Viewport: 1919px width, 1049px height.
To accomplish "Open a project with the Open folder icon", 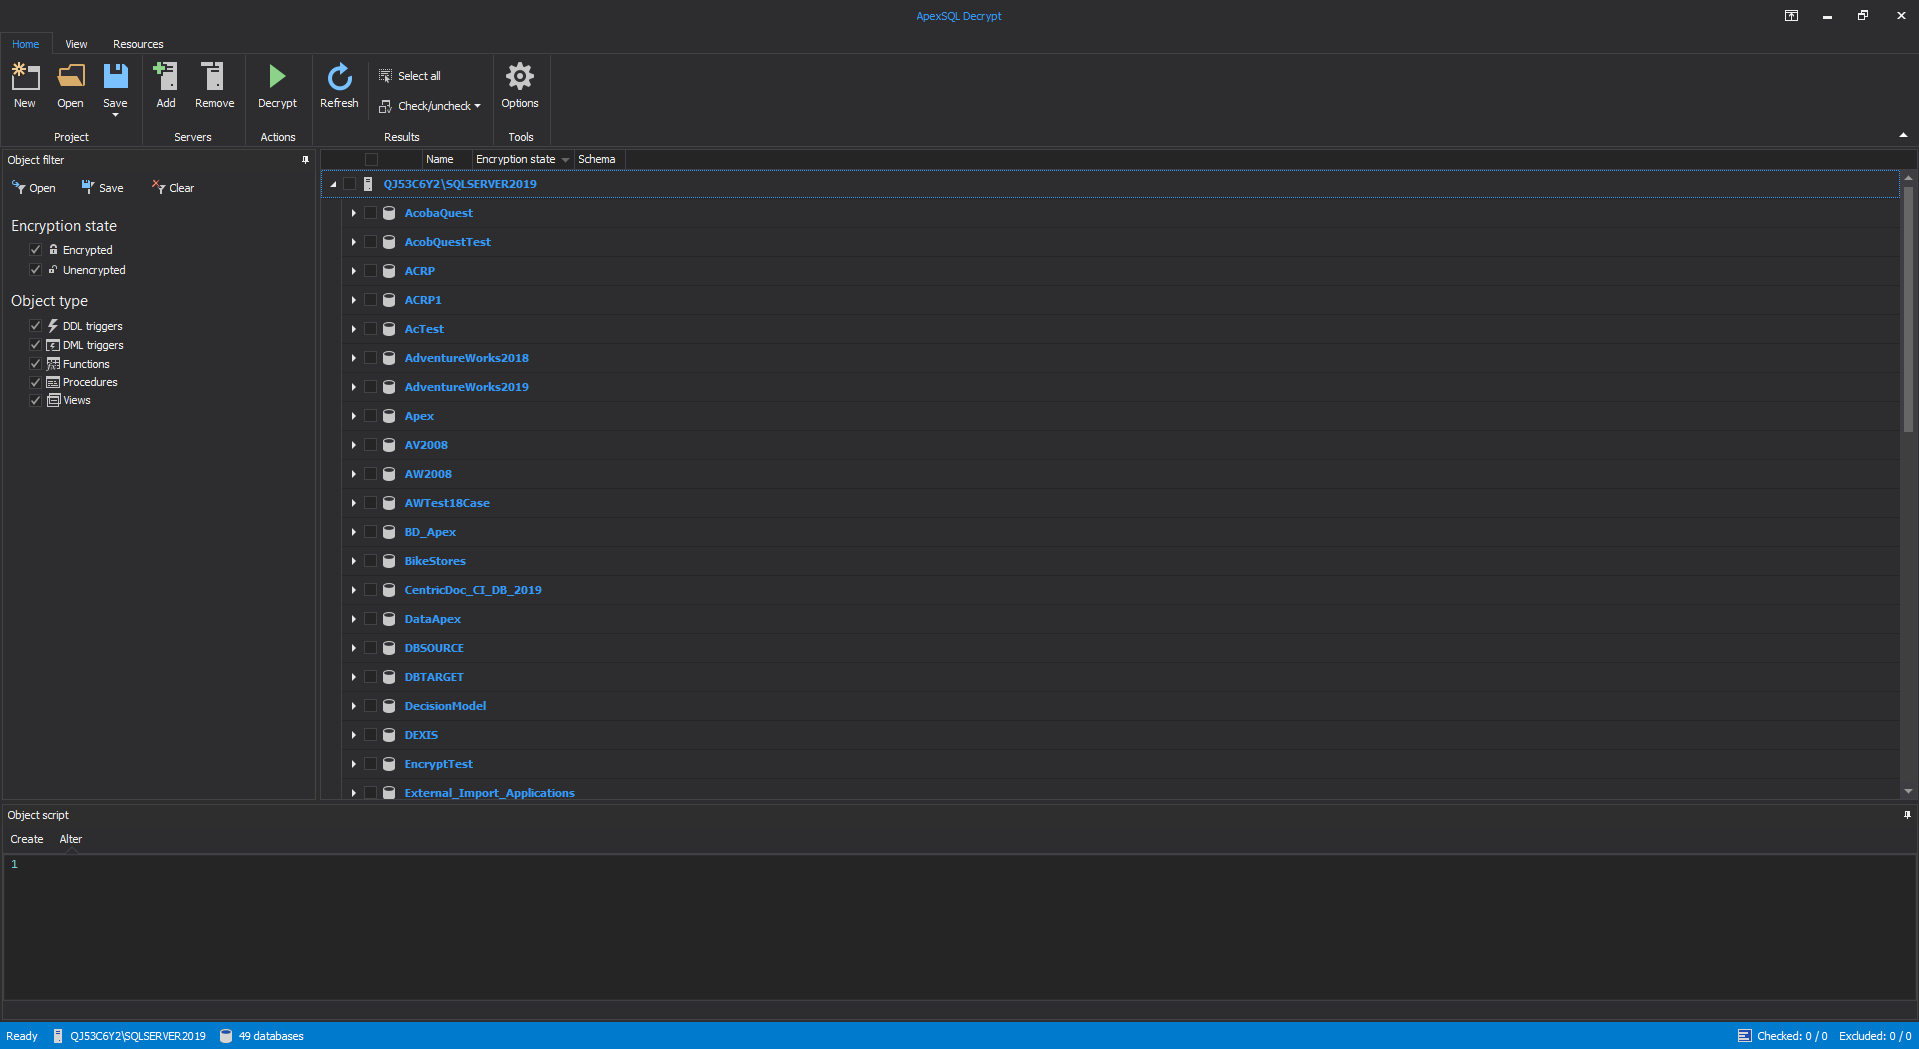I will [x=70, y=78].
